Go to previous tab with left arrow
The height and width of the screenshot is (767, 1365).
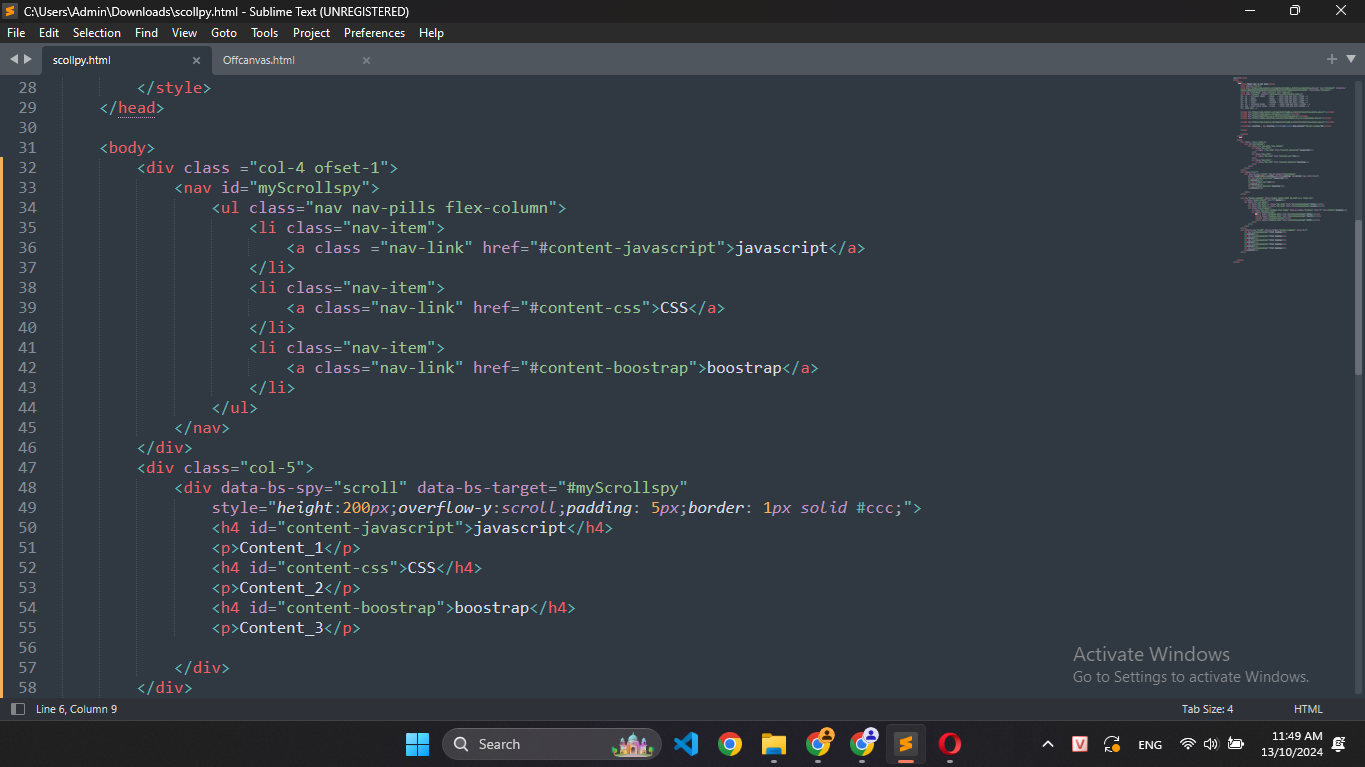point(14,60)
